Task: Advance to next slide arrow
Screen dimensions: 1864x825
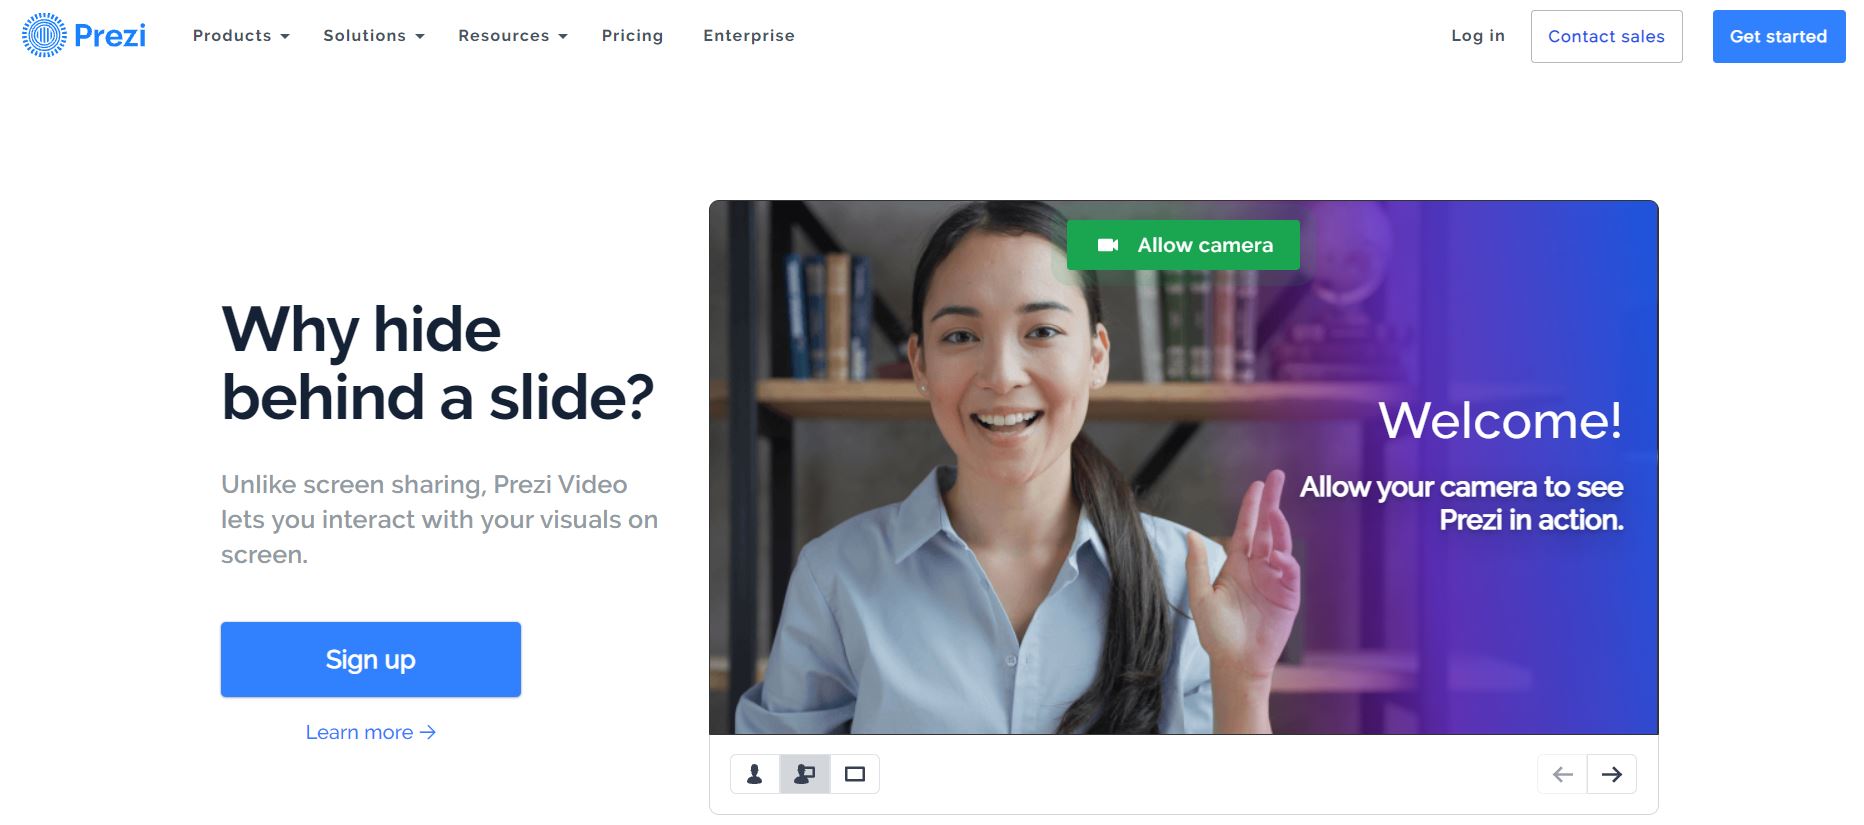Action: 1612,774
